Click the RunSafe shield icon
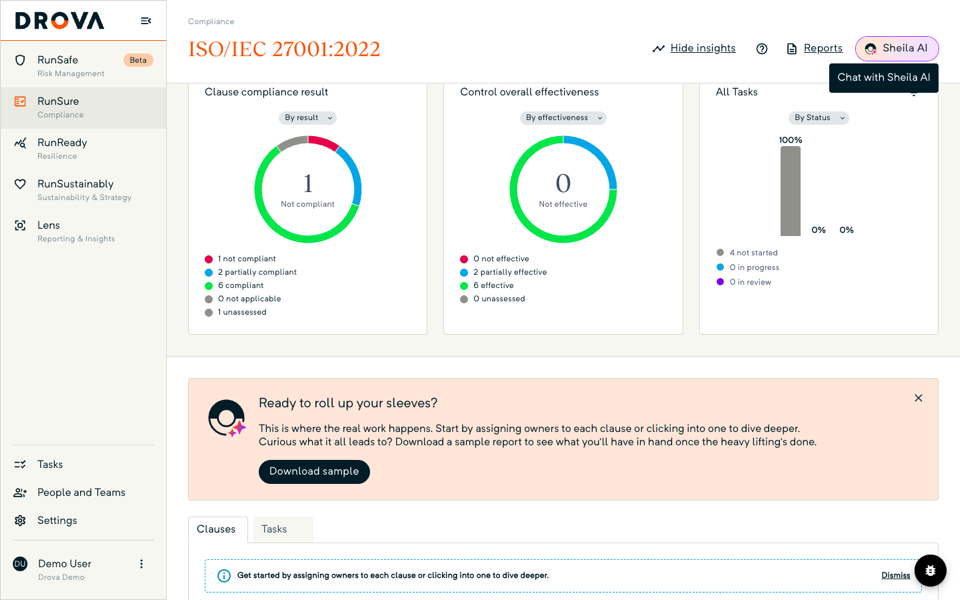Image resolution: width=960 pixels, height=600 pixels. (x=20, y=60)
